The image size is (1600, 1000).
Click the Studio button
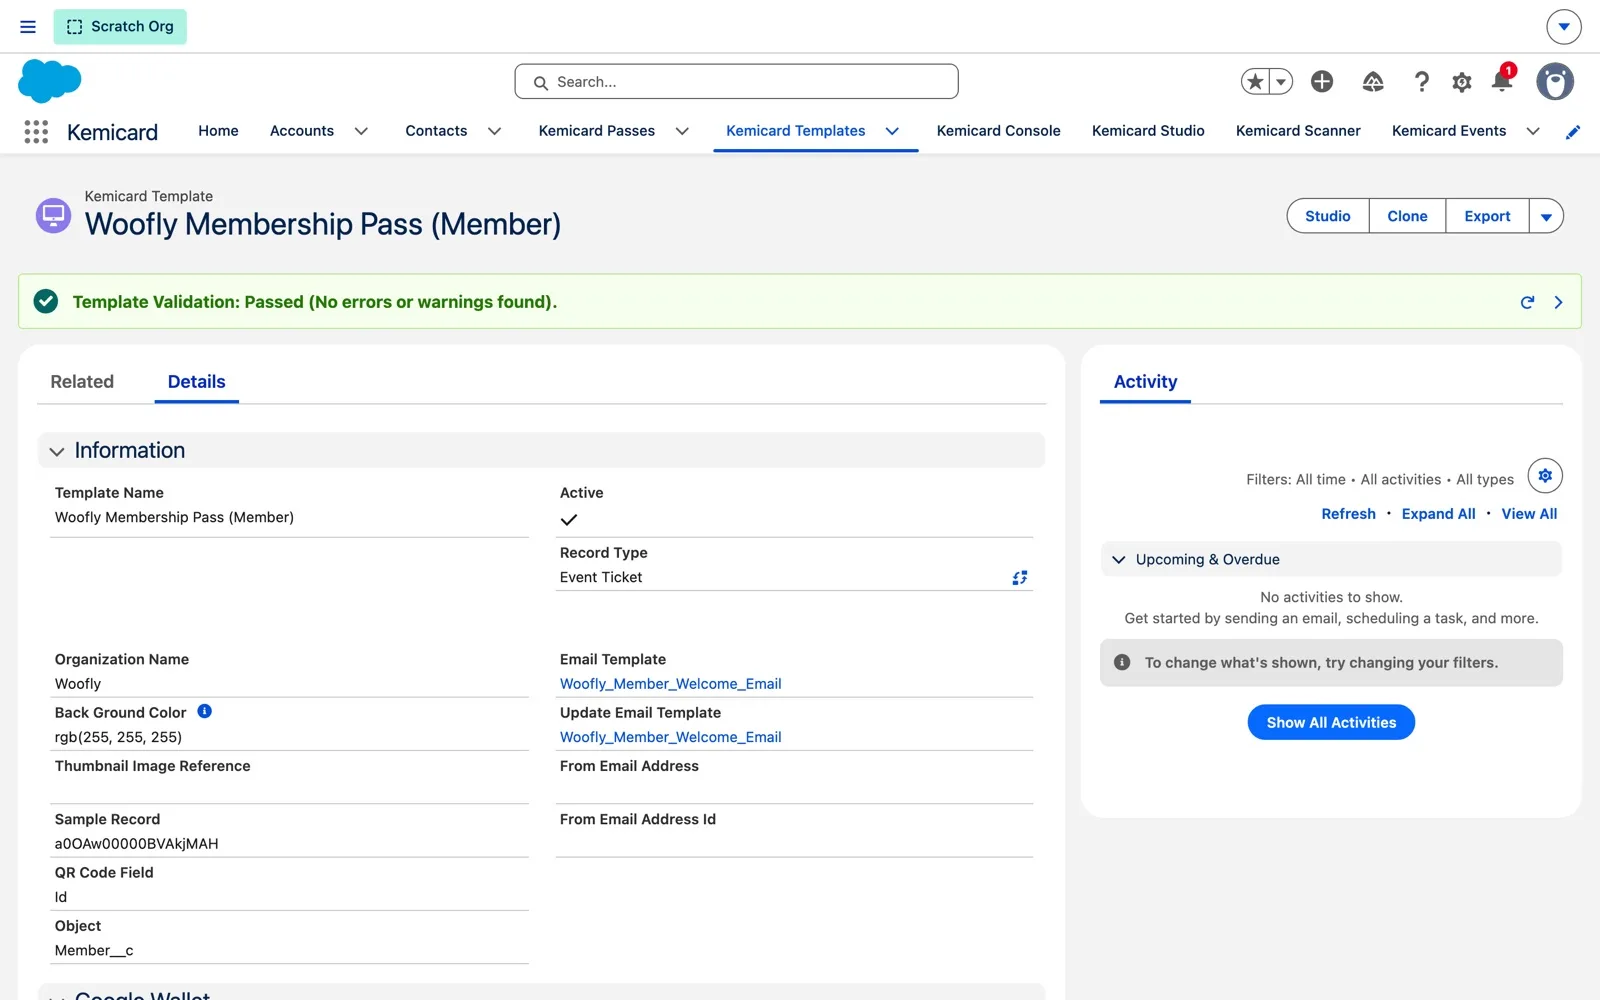1327,216
